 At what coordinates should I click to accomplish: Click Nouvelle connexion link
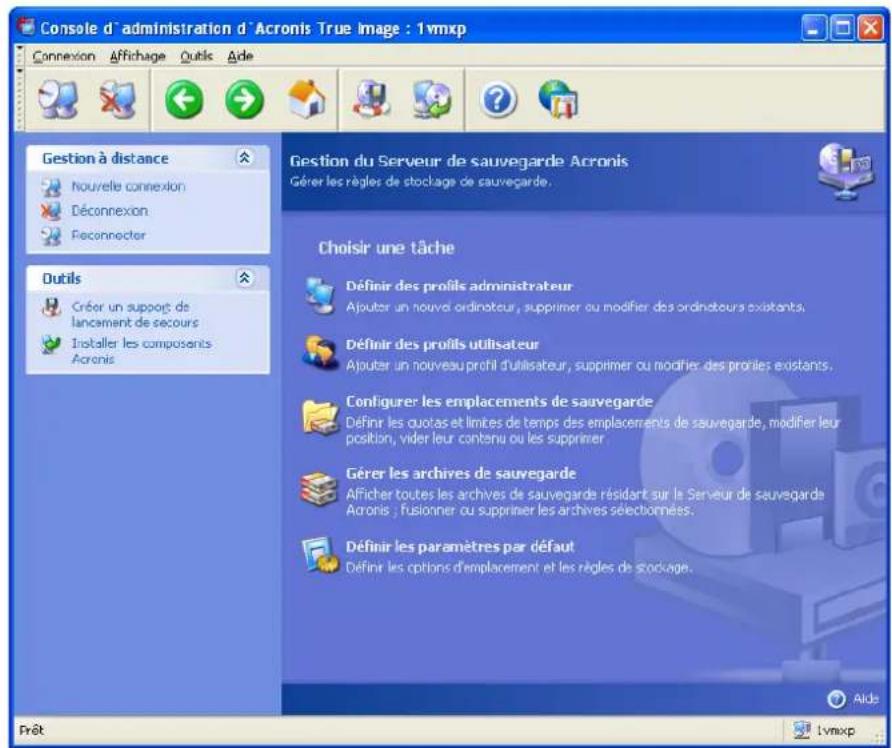[x=128, y=187]
